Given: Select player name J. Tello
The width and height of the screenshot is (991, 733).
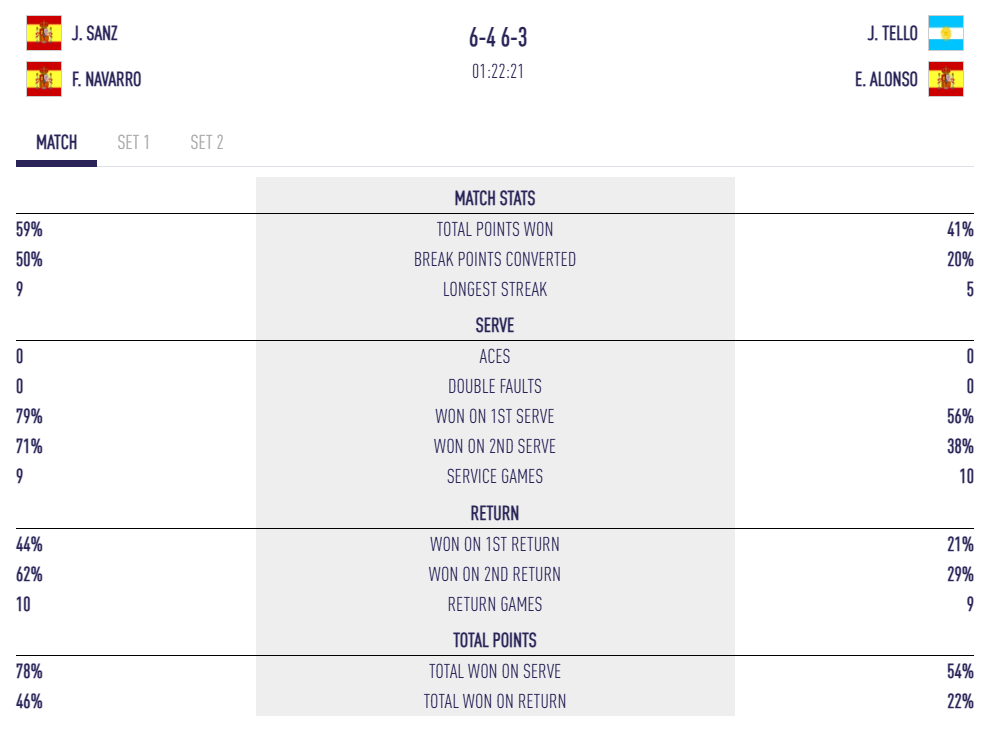Looking at the screenshot, I should coord(892,34).
